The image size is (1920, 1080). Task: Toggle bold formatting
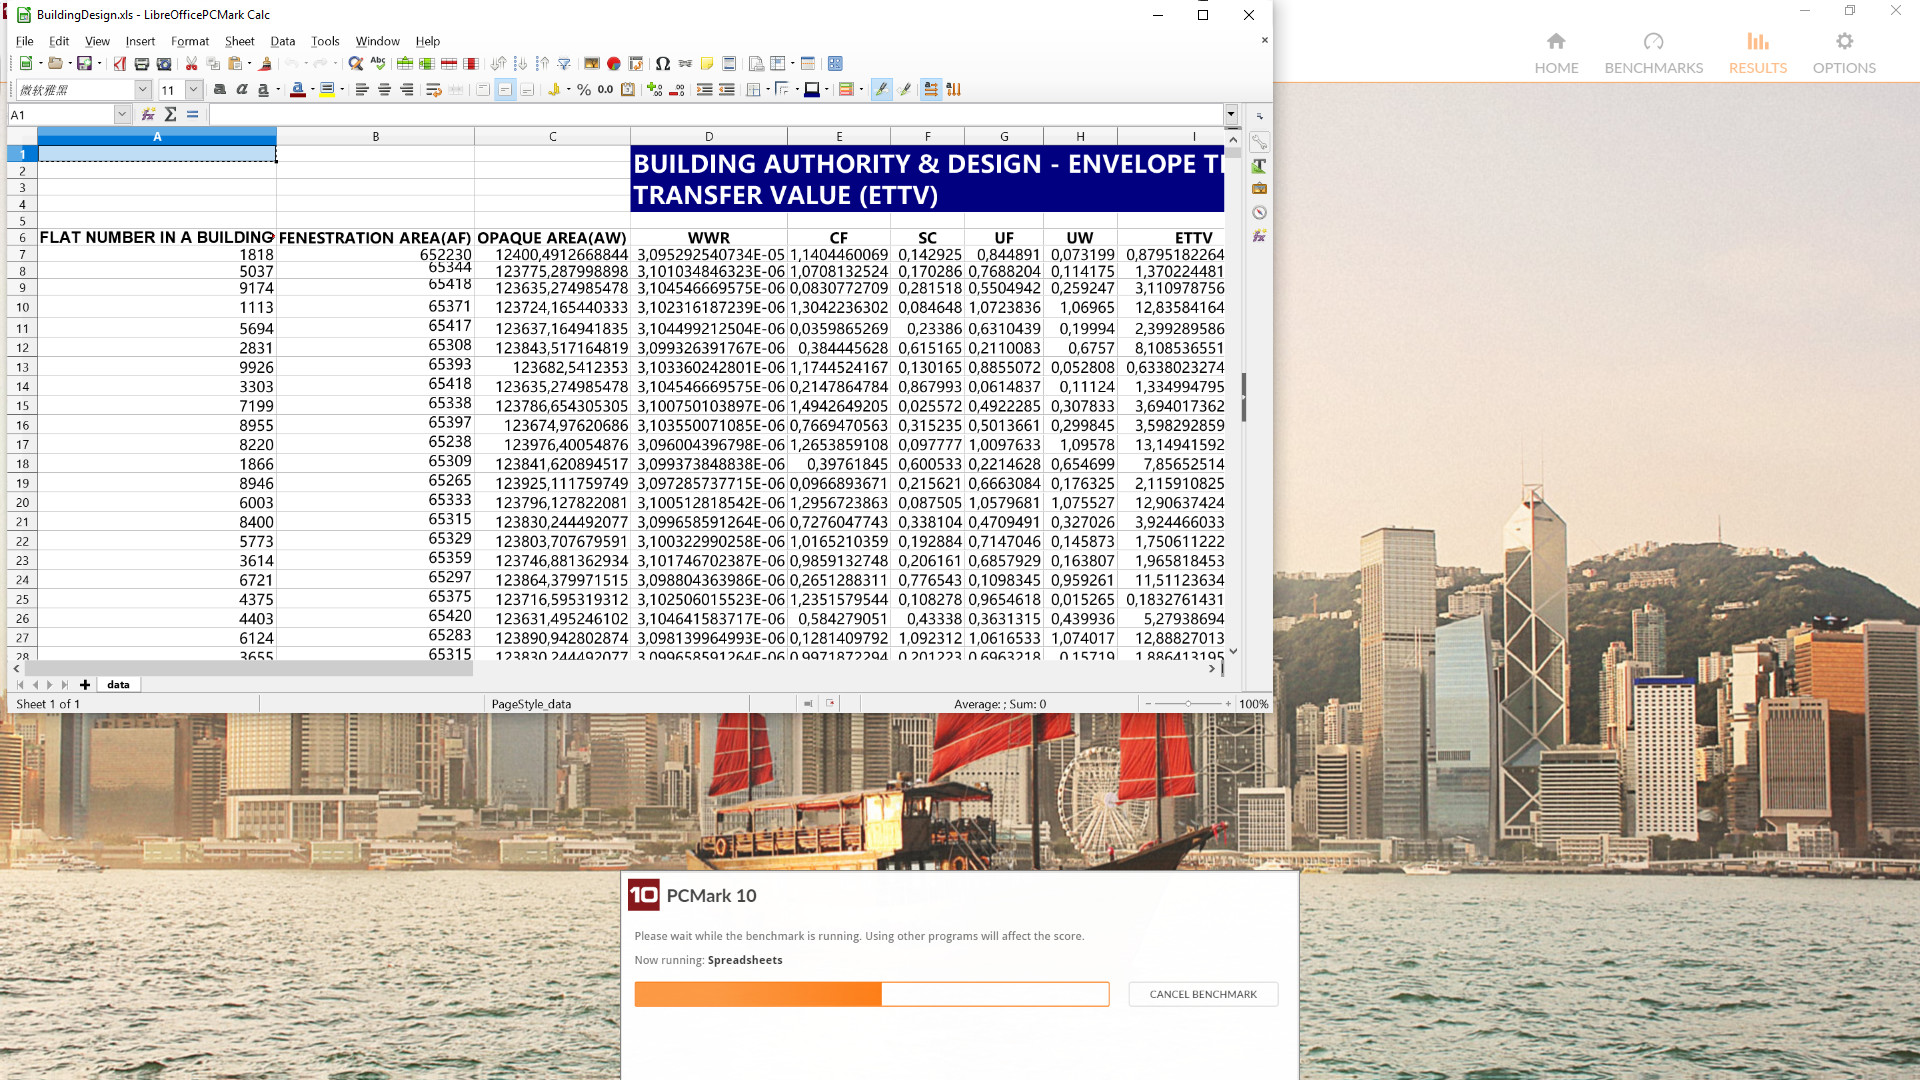[x=221, y=89]
